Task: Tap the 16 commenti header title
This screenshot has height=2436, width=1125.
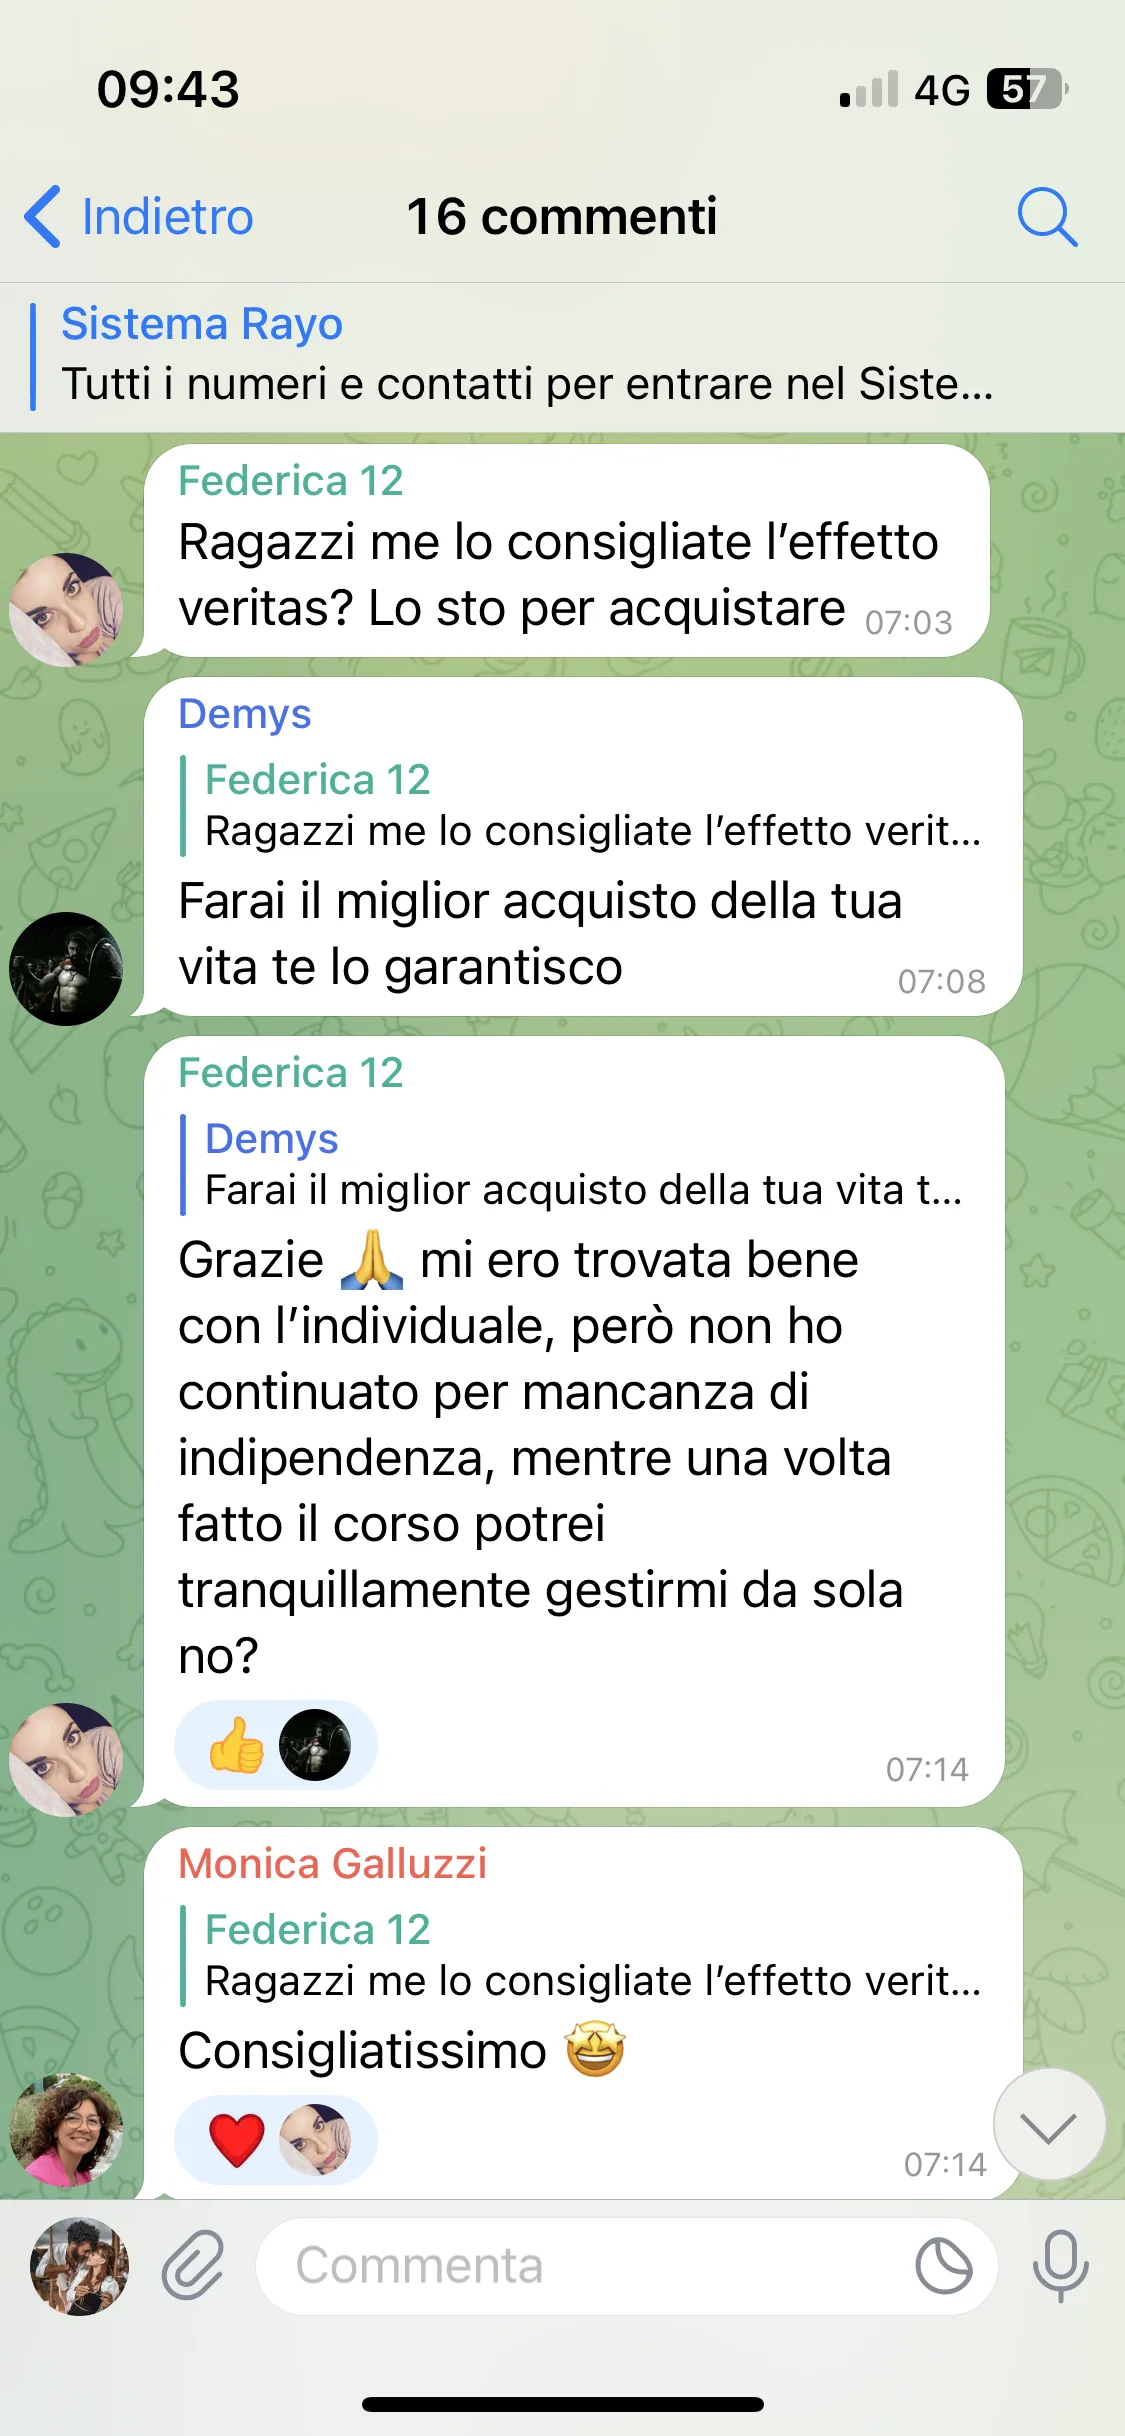Action: click(x=562, y=216)
